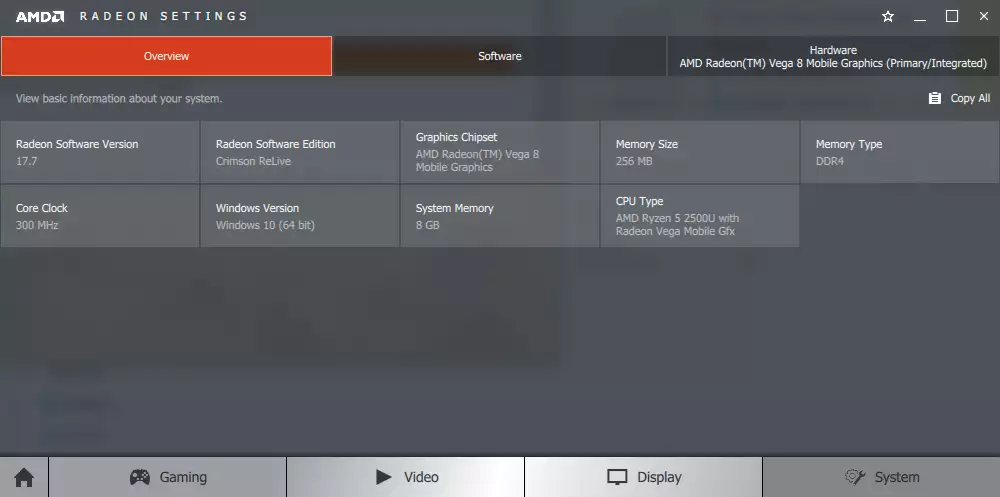Open the Hardware Vega 8 tab

click(x=833, y=56)
